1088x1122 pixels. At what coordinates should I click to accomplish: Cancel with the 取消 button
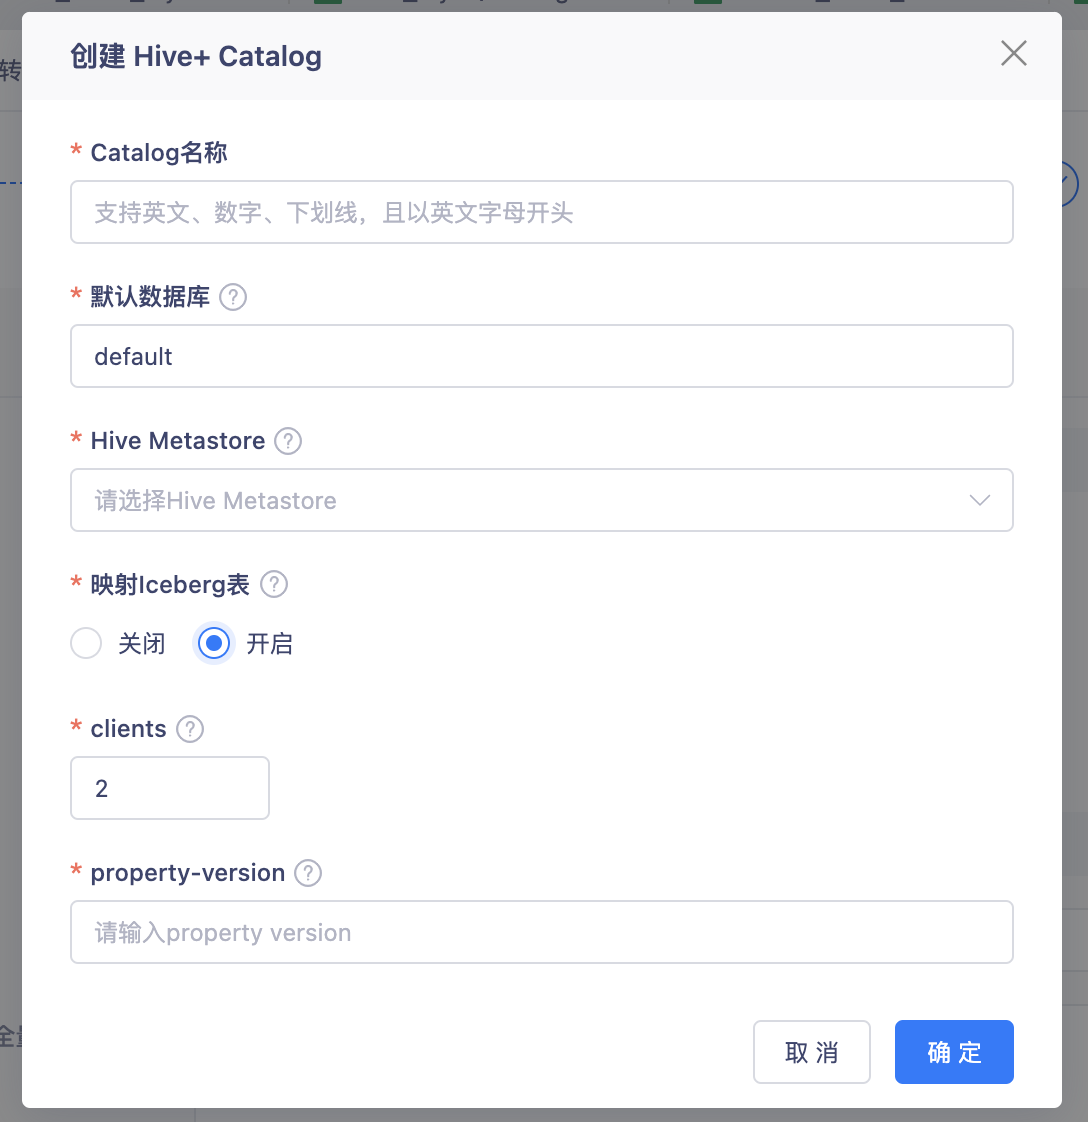pyautogui.click(x=812, y=1052)
